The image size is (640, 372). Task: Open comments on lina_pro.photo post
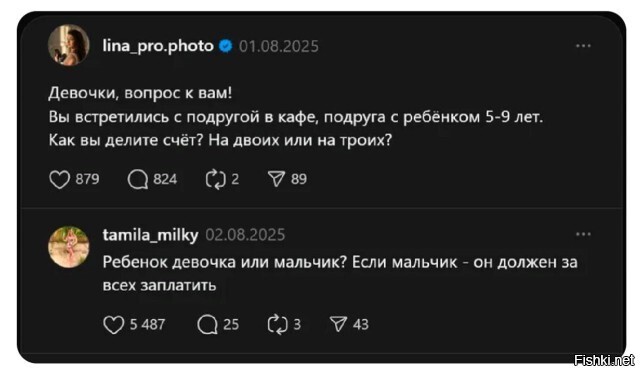click(x=138, y=179)
